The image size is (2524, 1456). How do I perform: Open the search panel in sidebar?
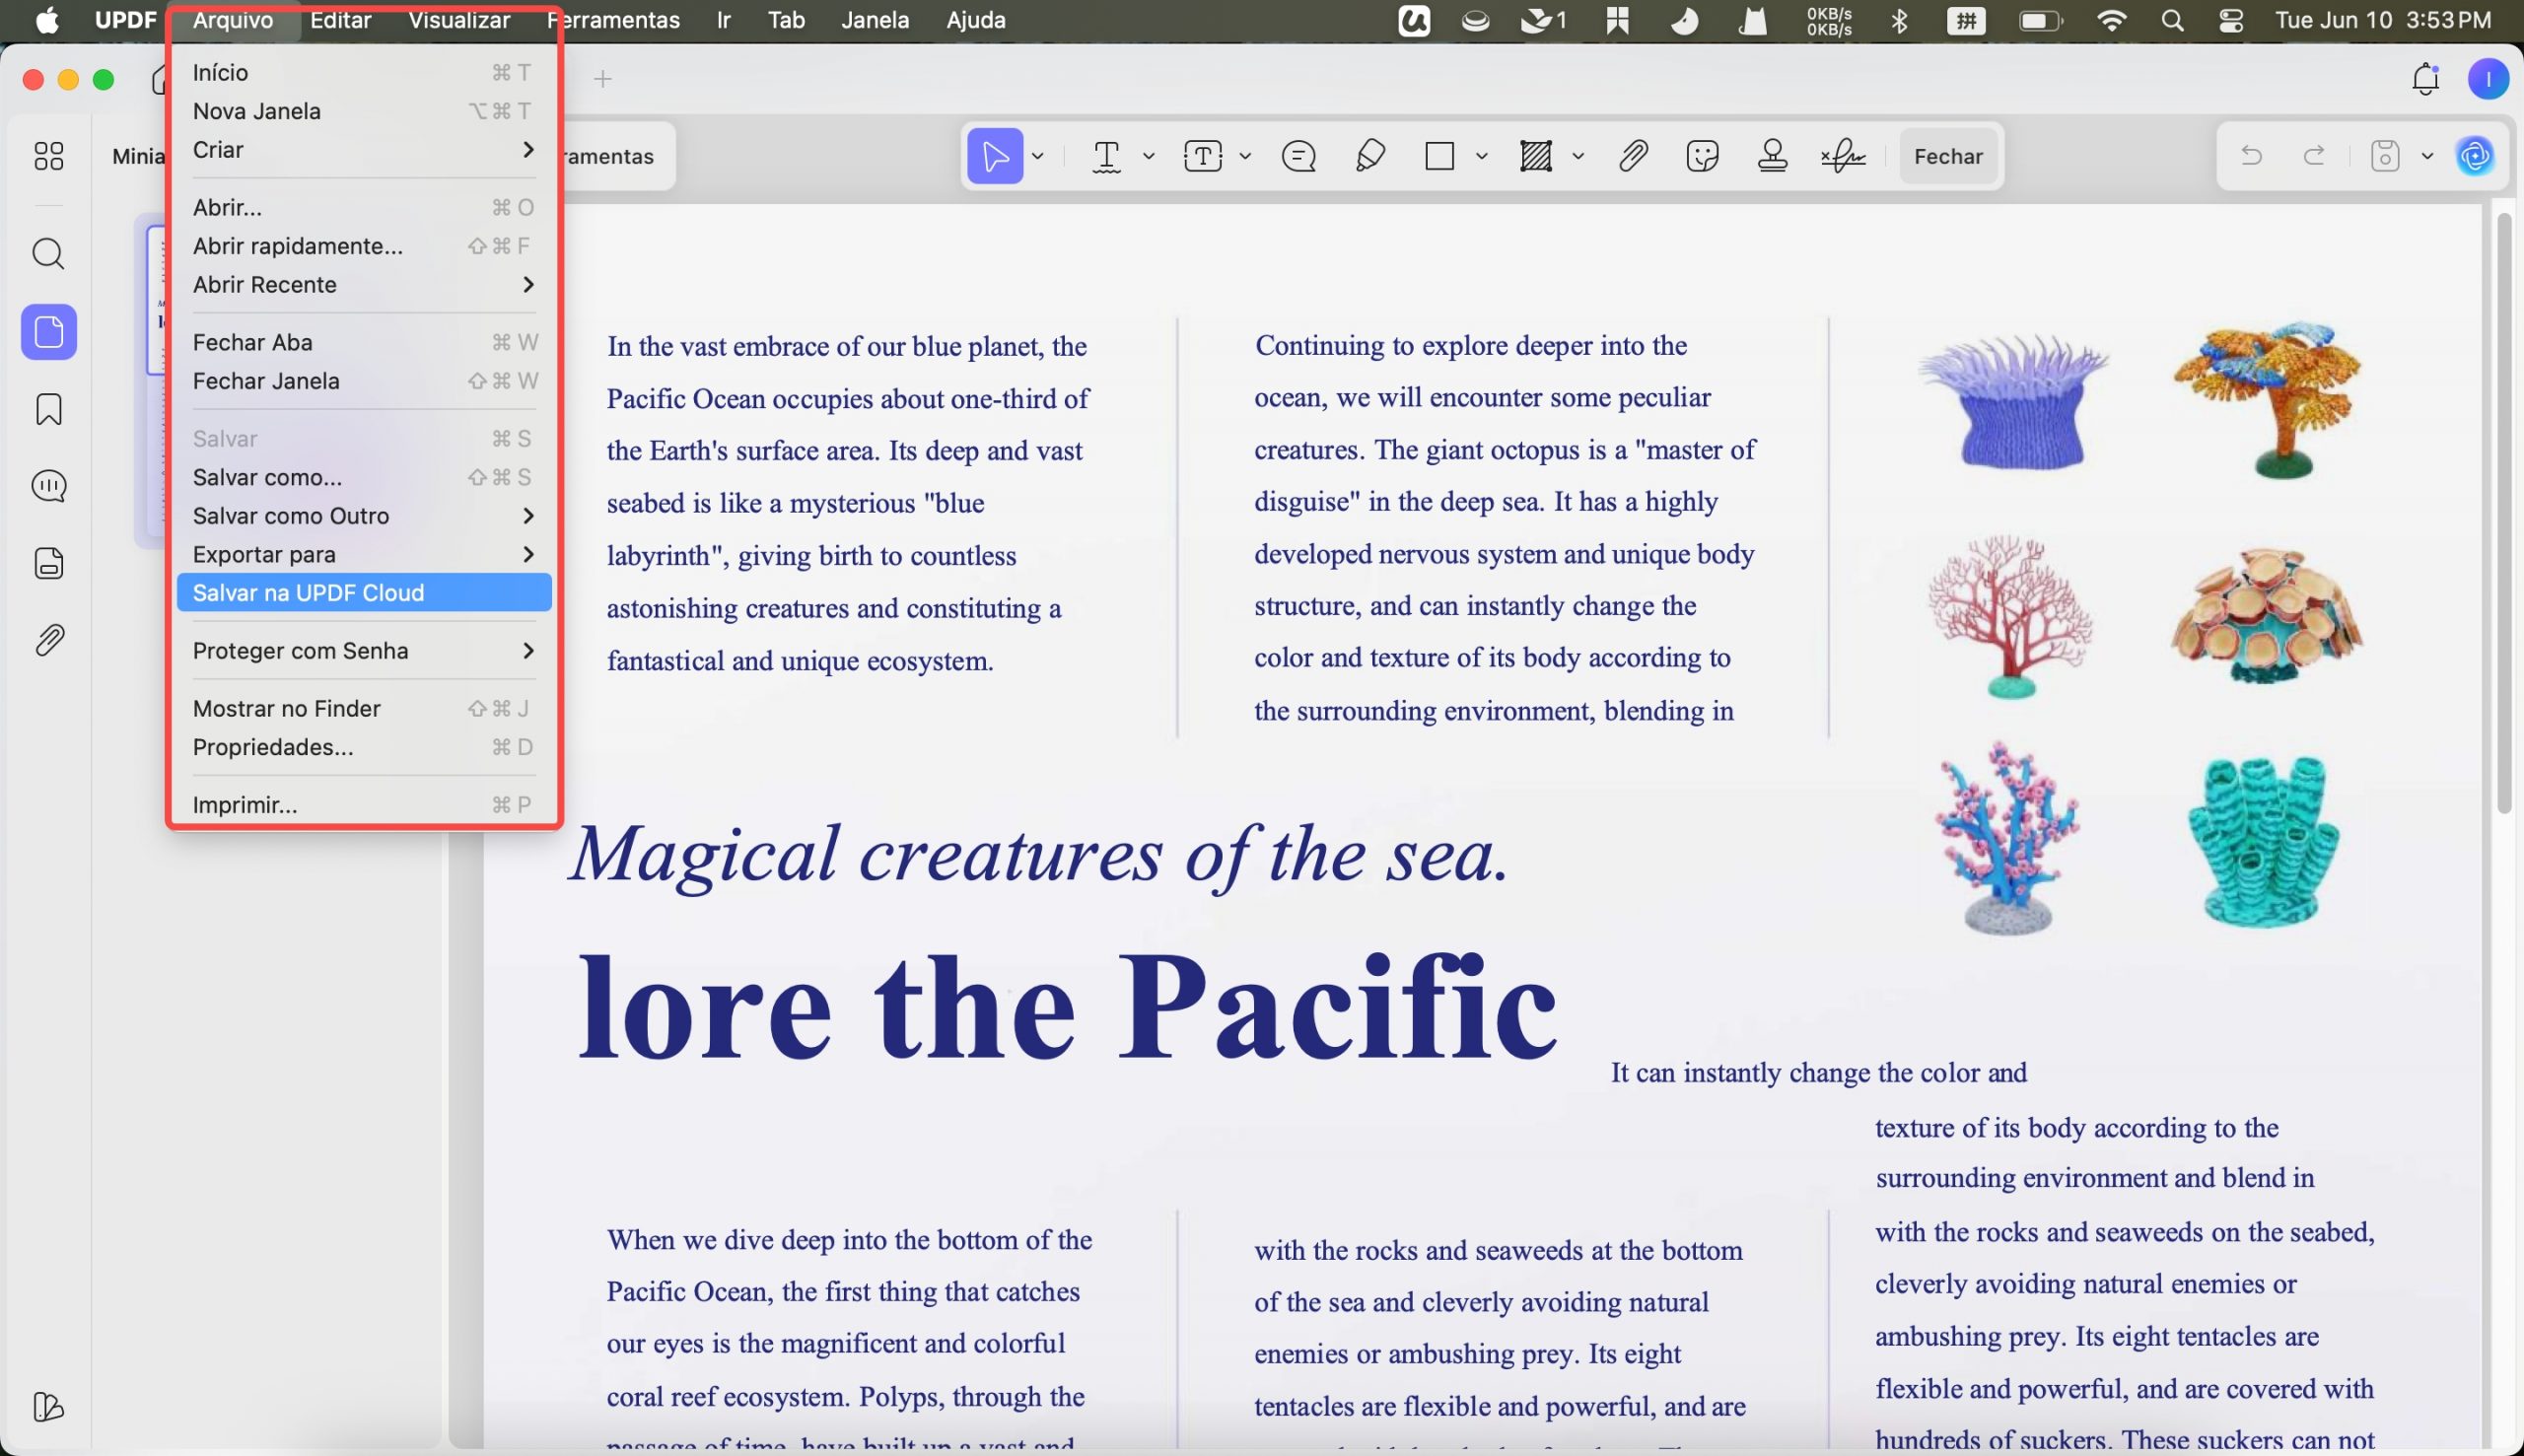tap(49, 254)
